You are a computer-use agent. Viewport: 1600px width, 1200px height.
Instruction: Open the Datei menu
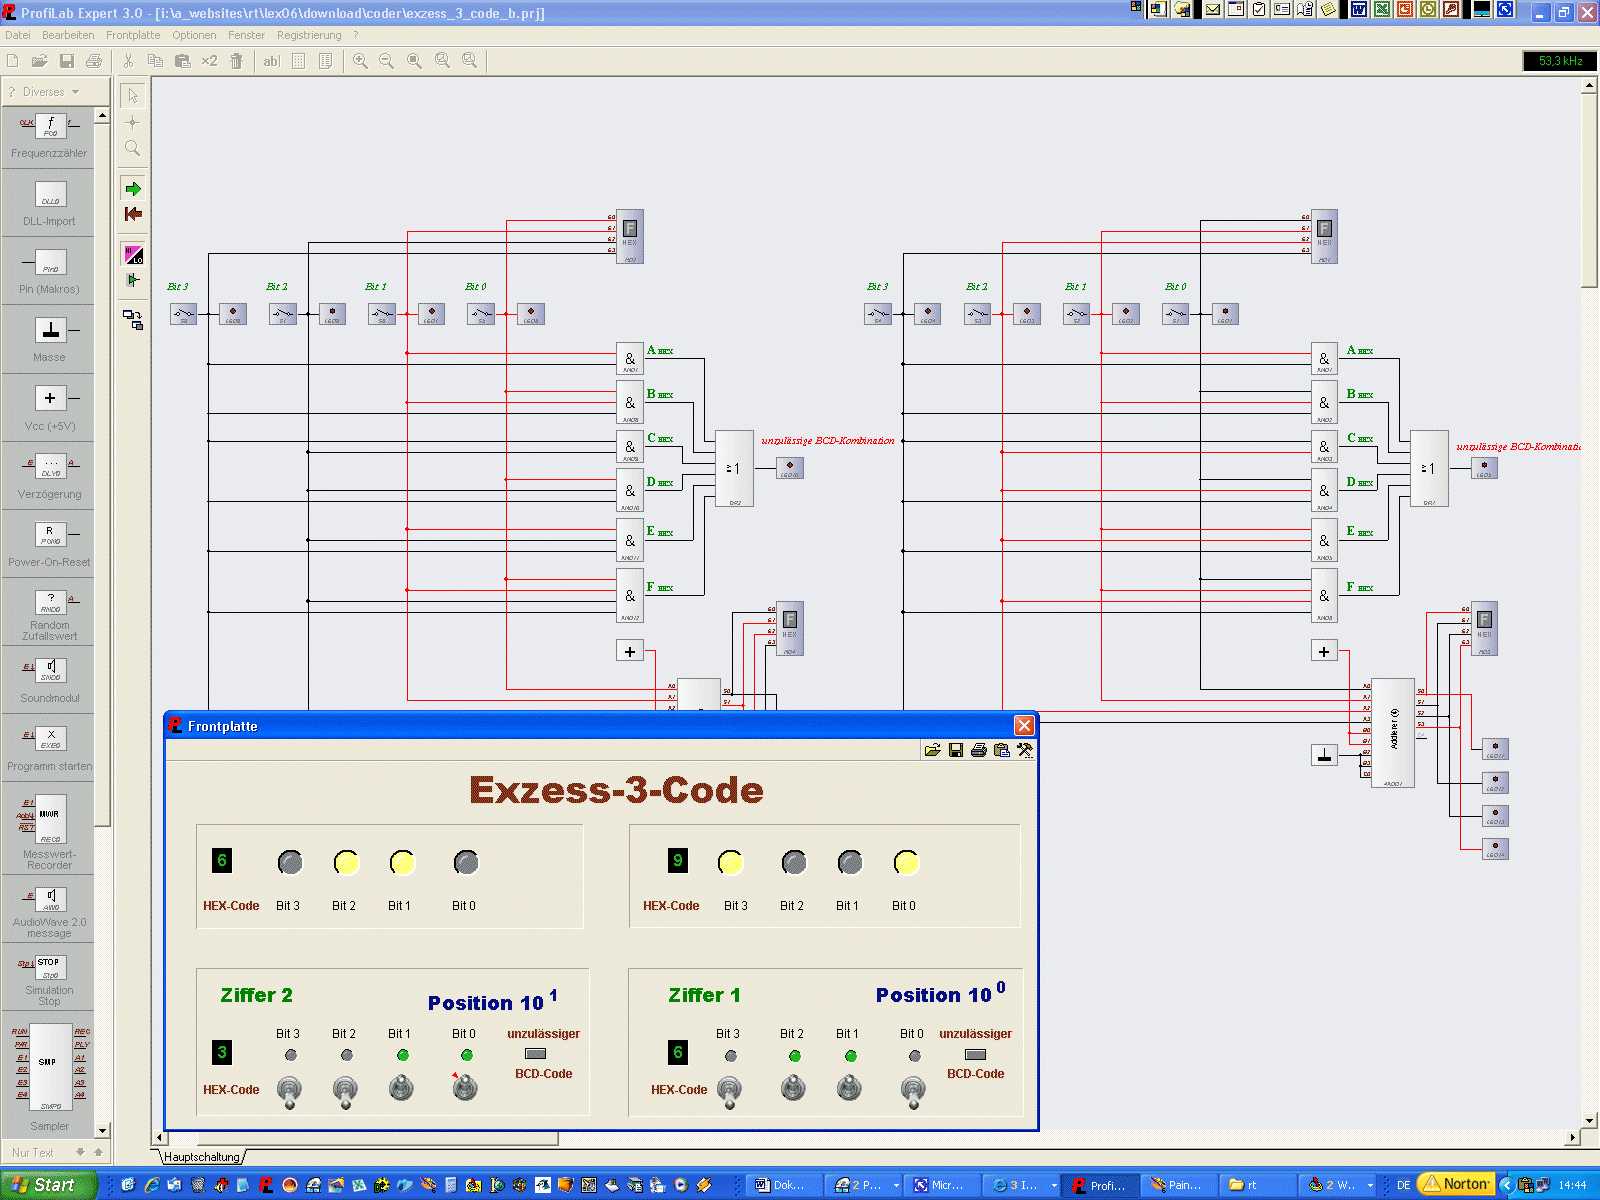click(18, 35)
